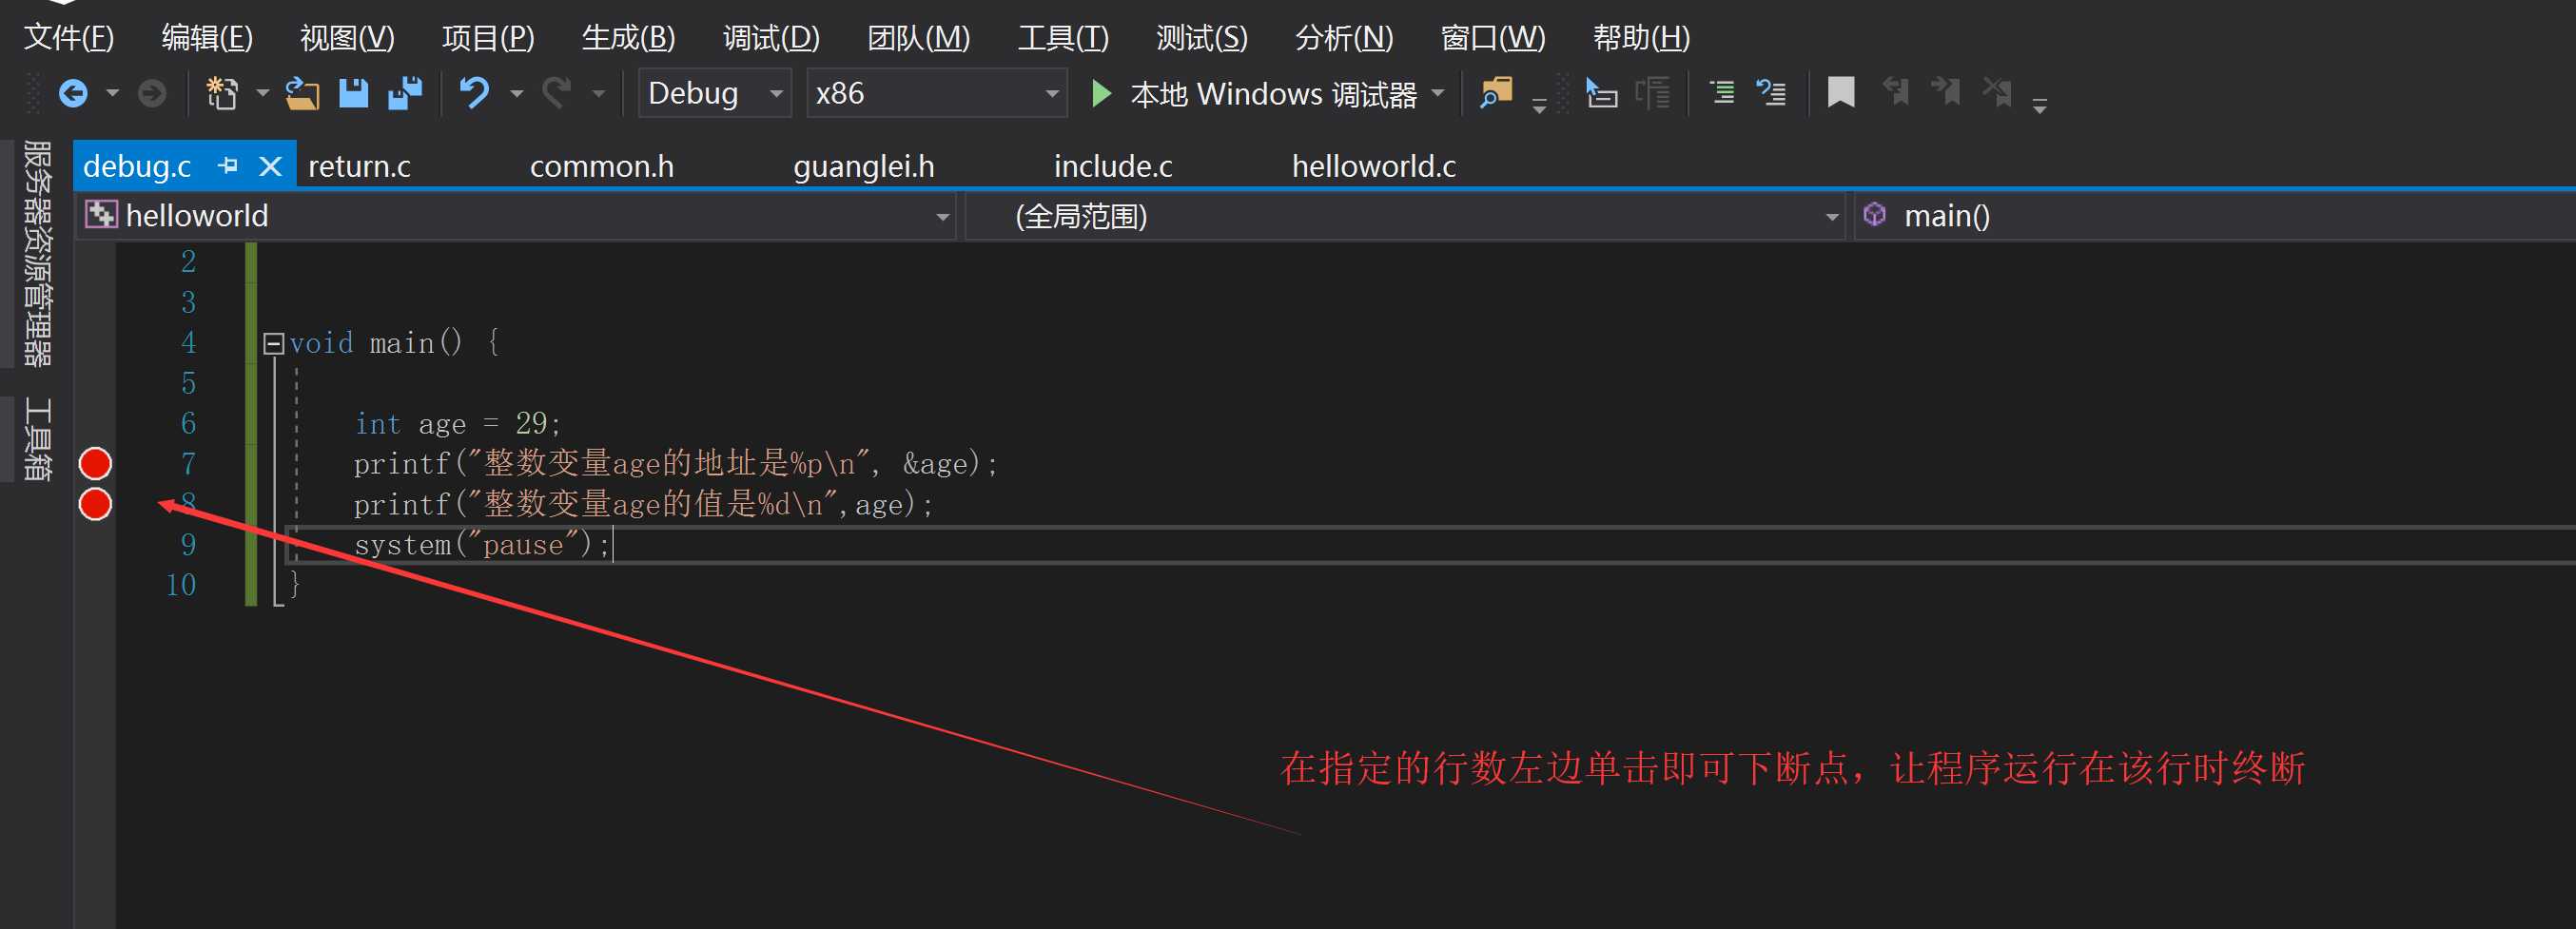Click the code line int age = 29;
2576x929 pixels.
[458, 424]
